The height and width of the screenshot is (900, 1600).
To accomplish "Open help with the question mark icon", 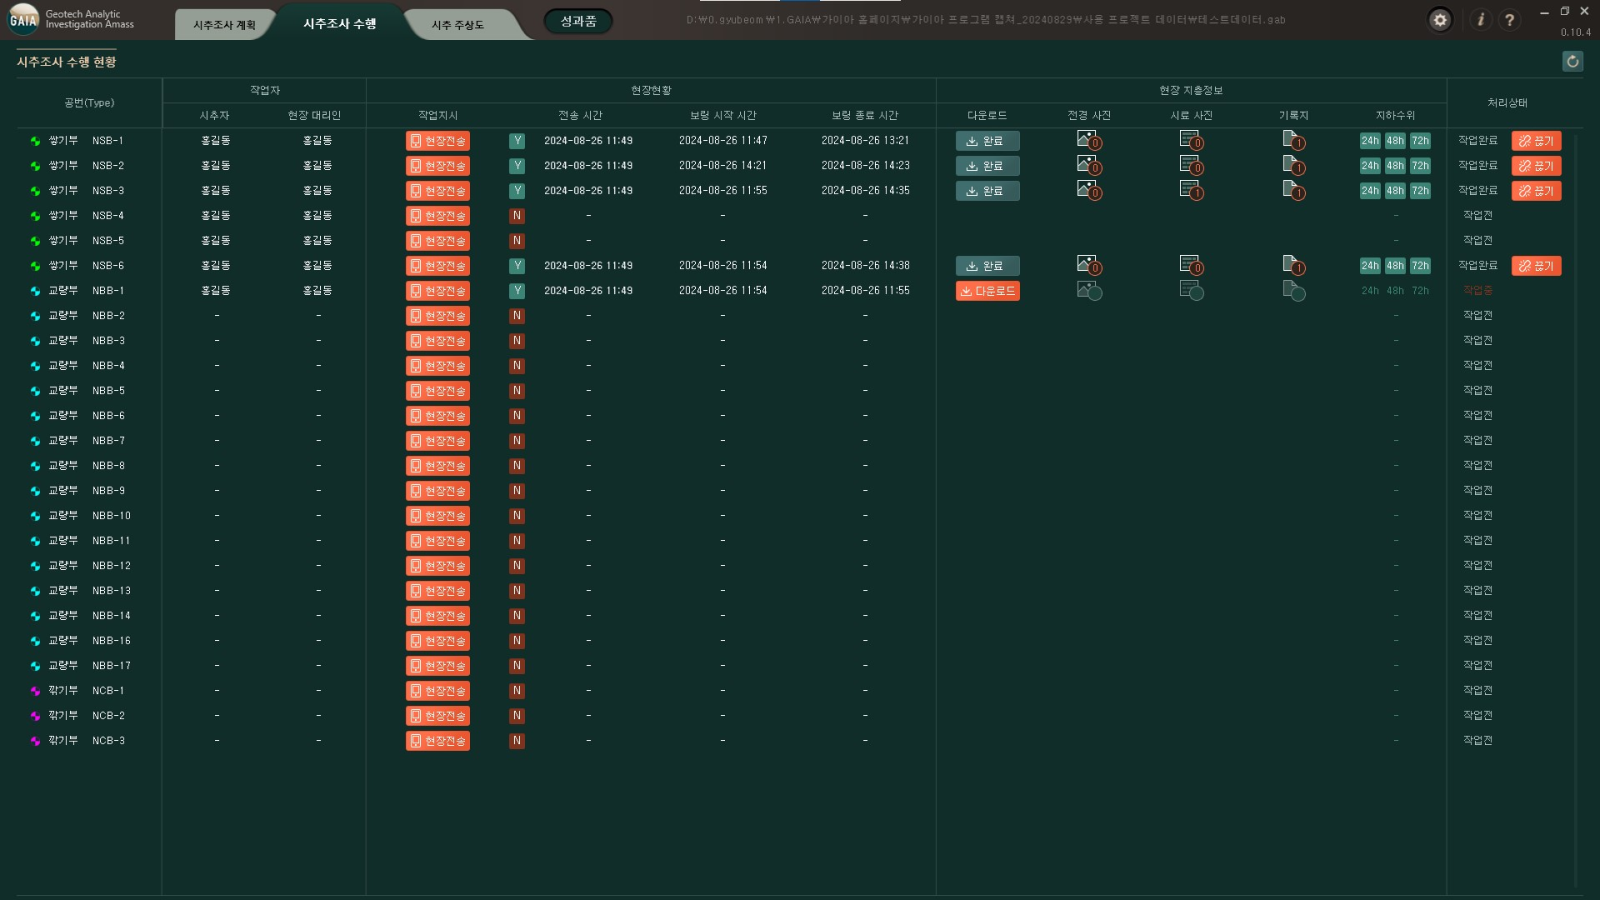I will pyautogui.click(x=1509, y=20).
